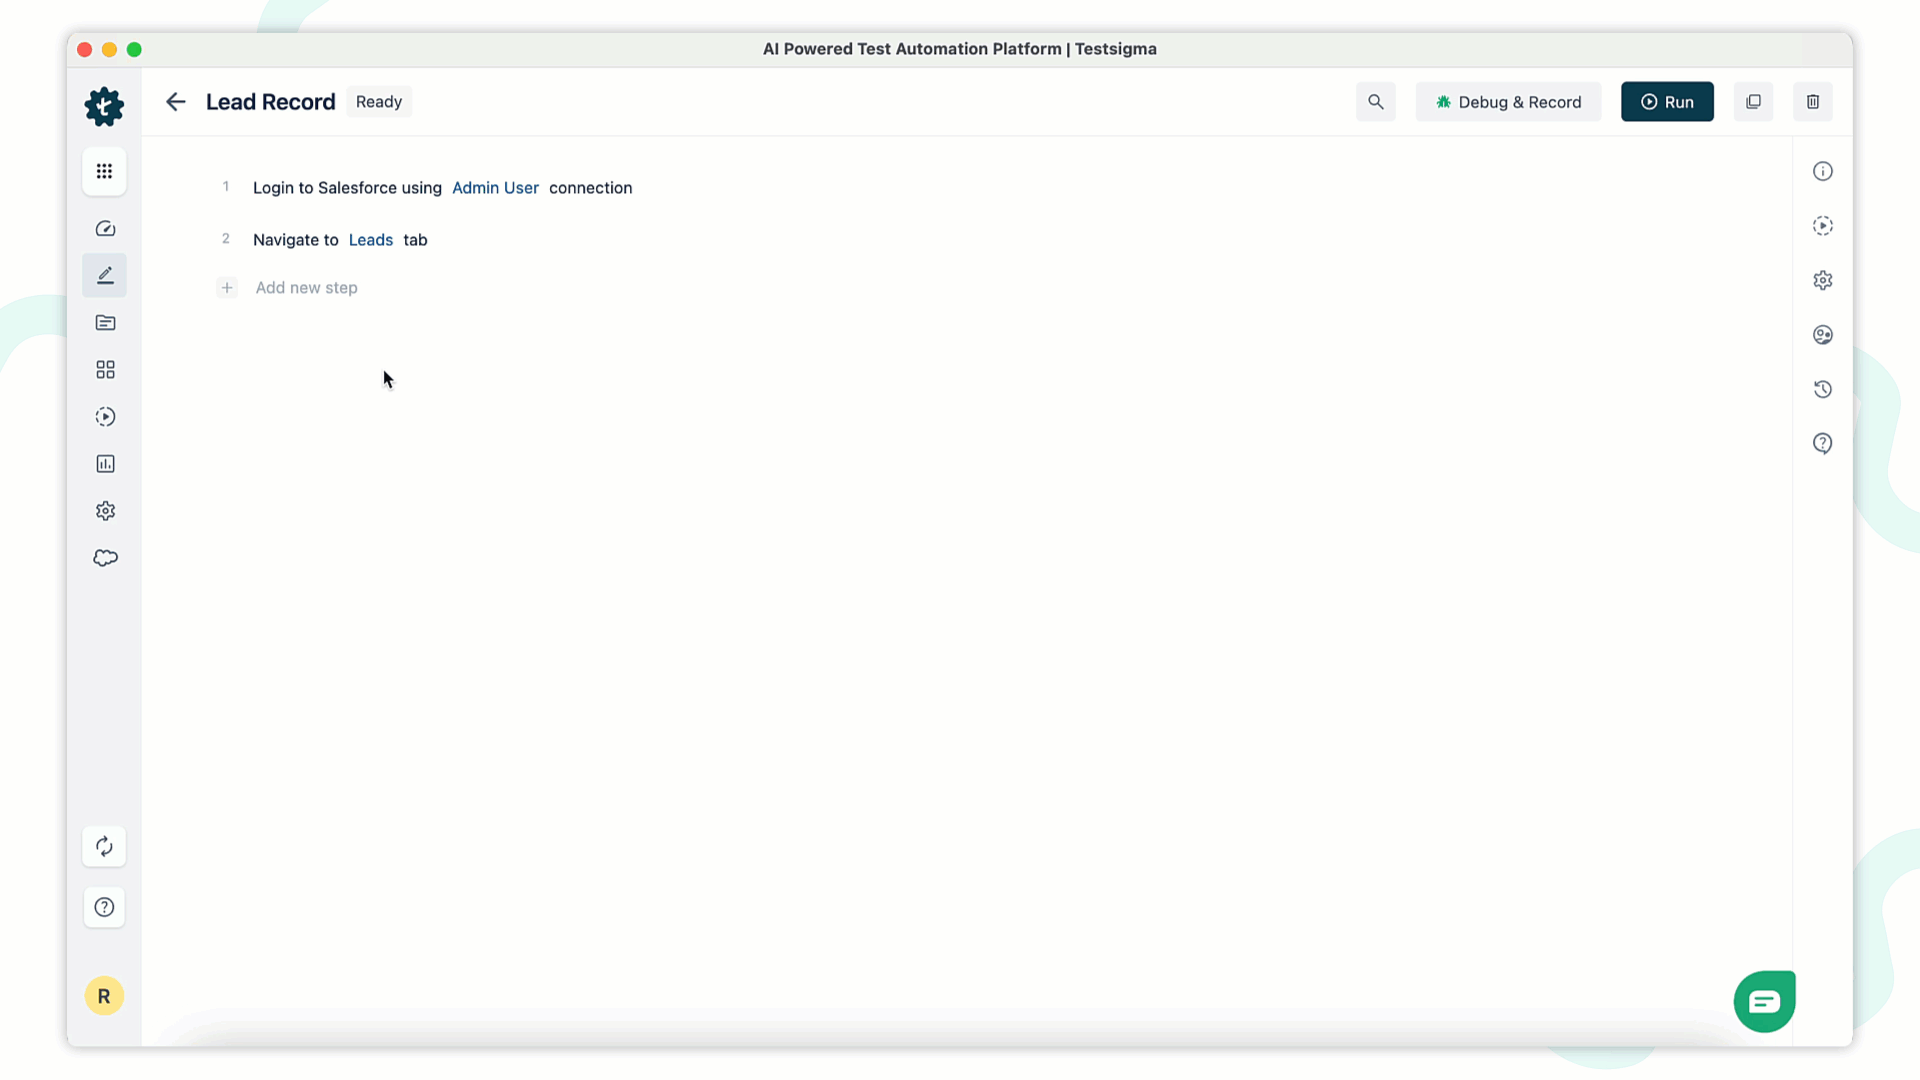Select the test cases pencil icon

pos(105,275)
